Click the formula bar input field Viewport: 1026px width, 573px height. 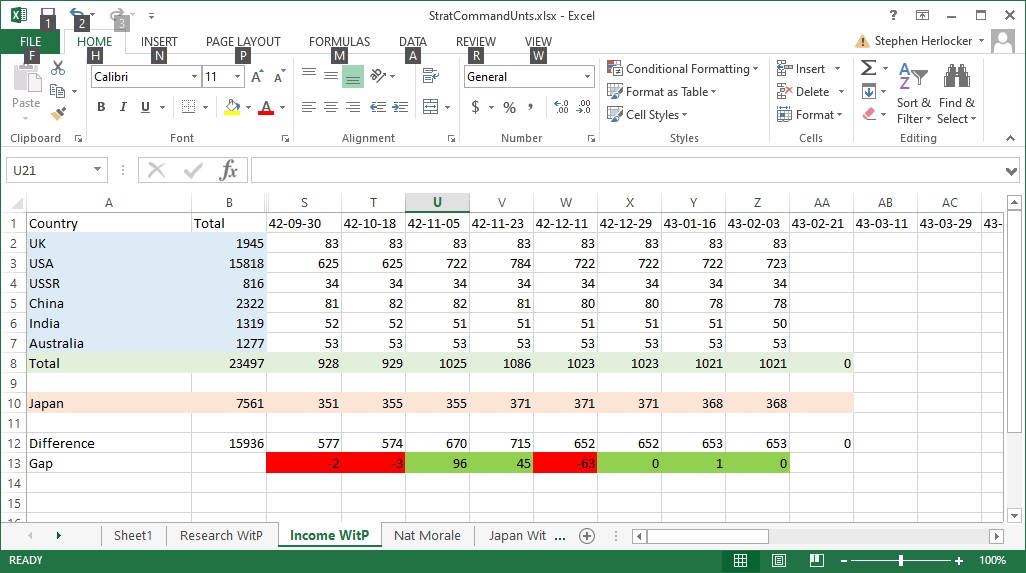[627, 171]
